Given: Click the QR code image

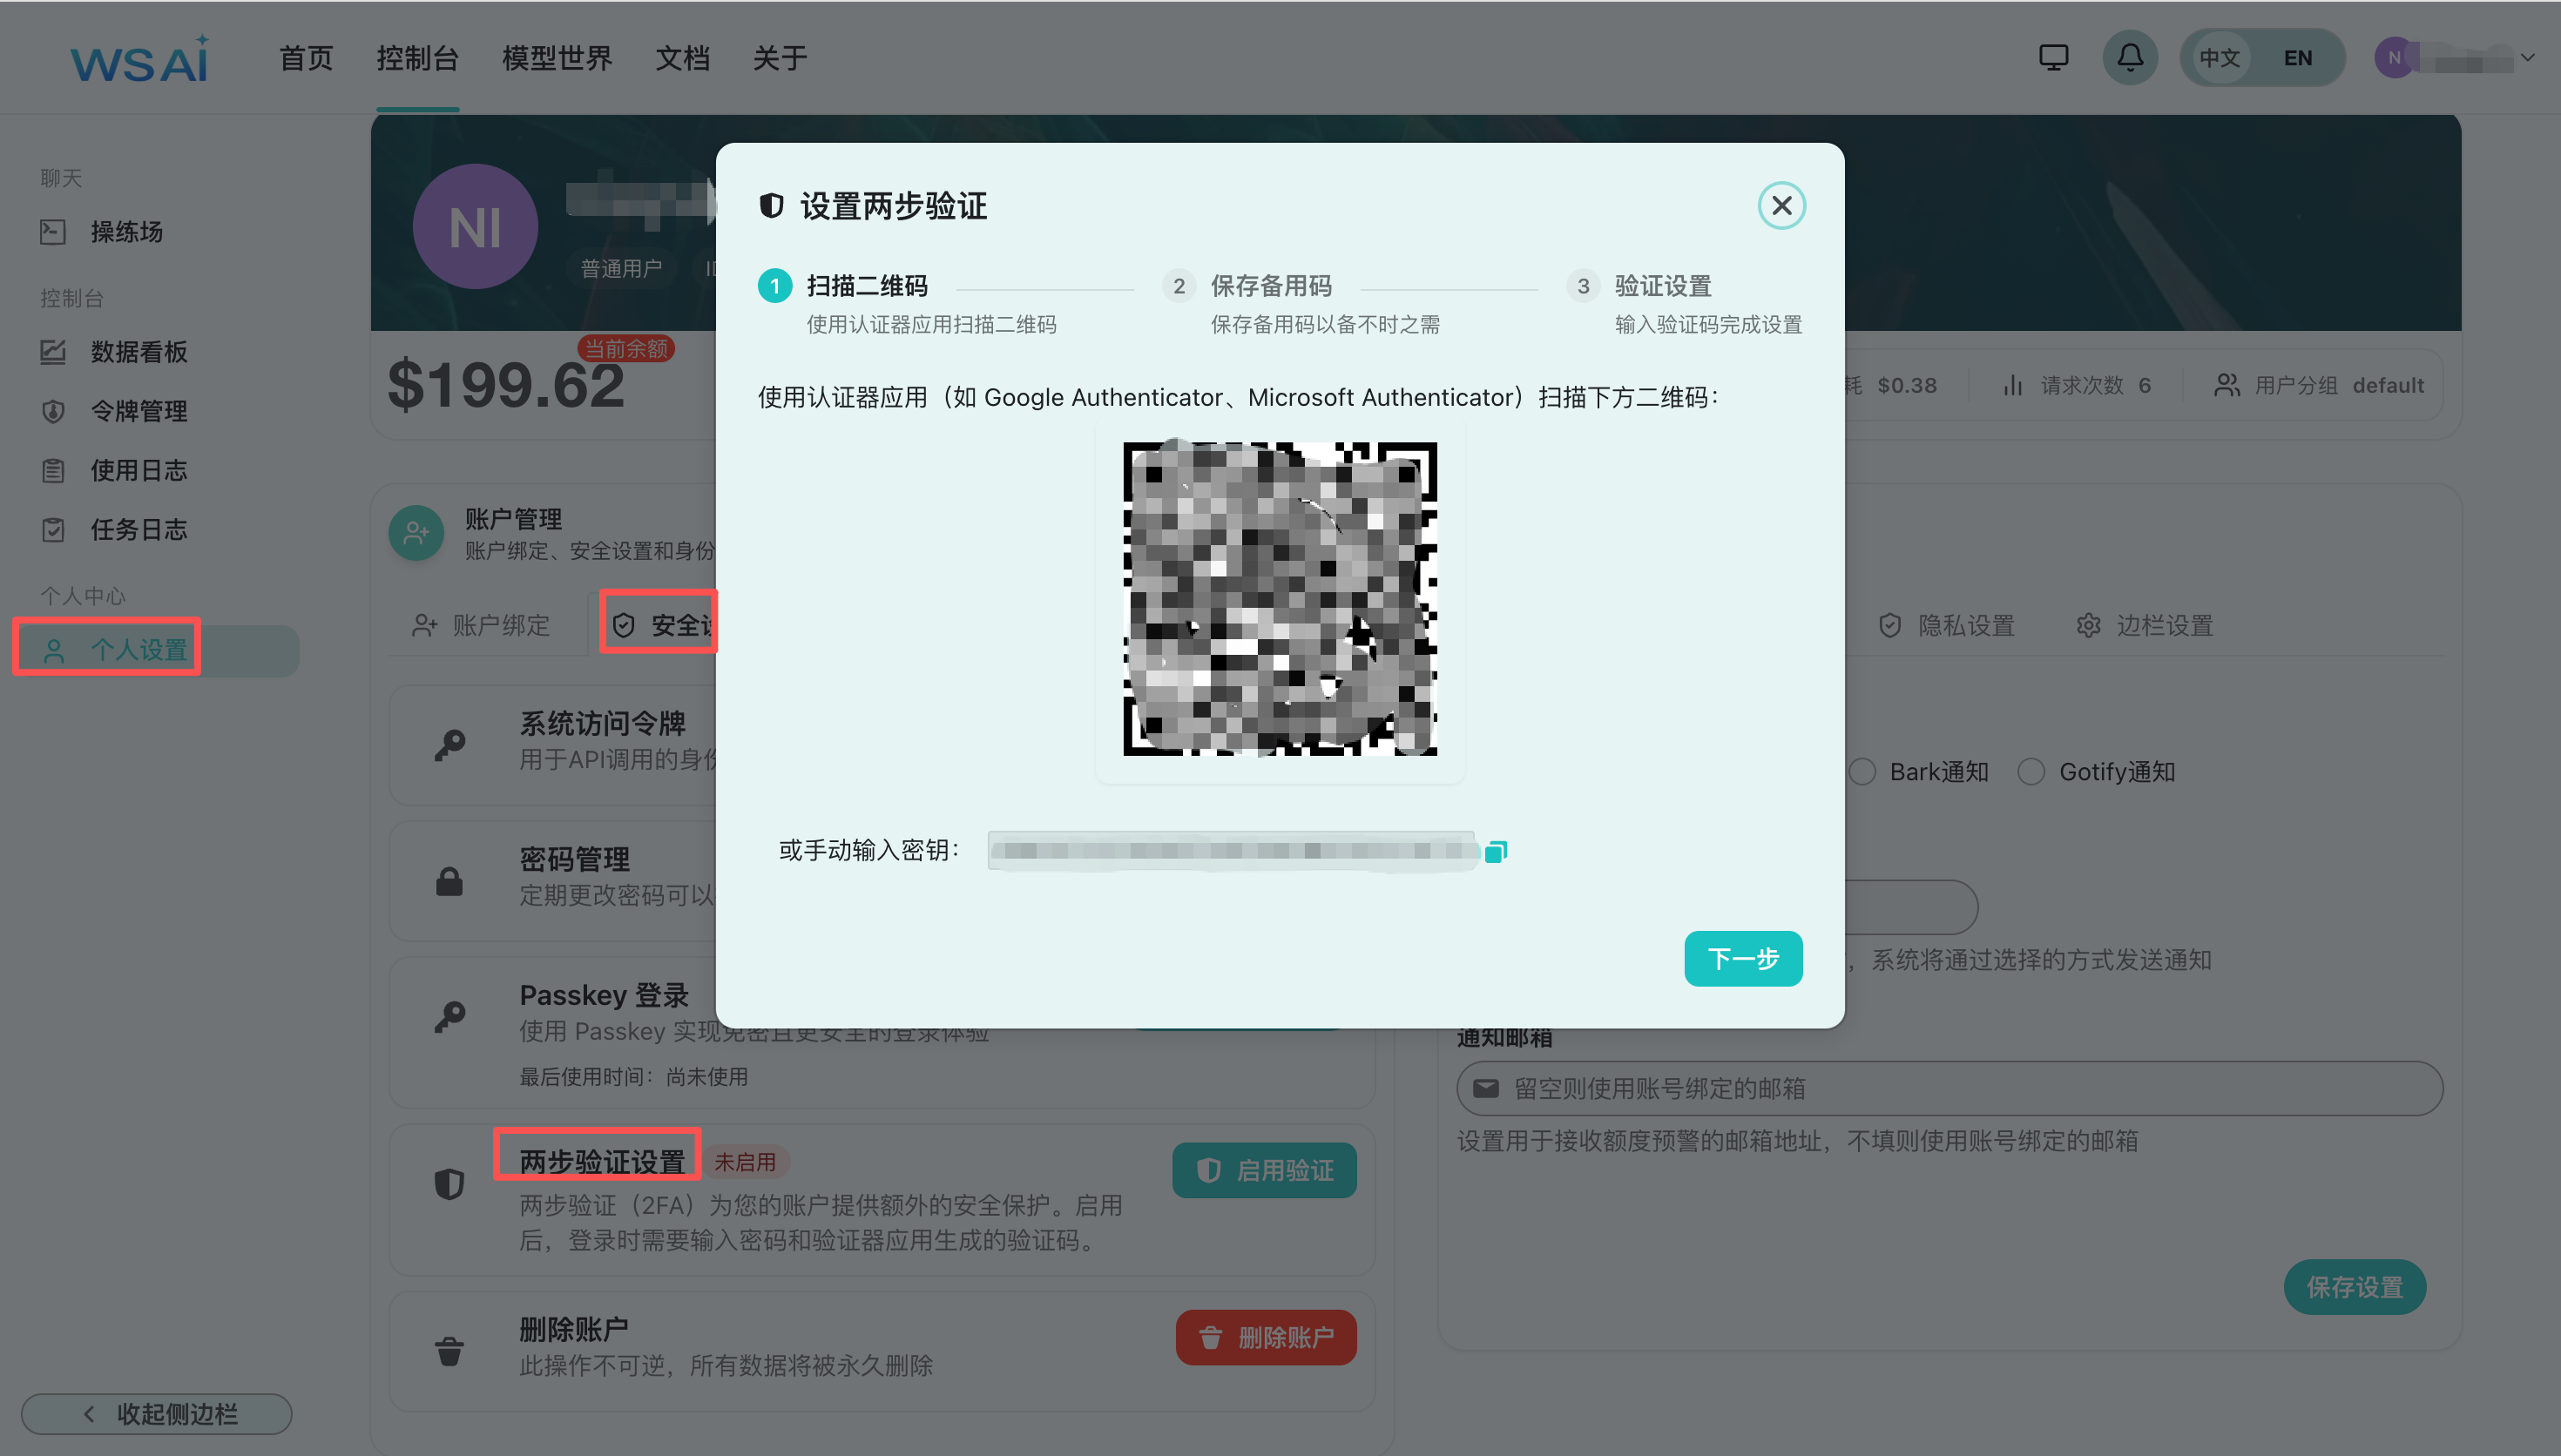Looking at the screenshot, I should (x=1280, y=598).
